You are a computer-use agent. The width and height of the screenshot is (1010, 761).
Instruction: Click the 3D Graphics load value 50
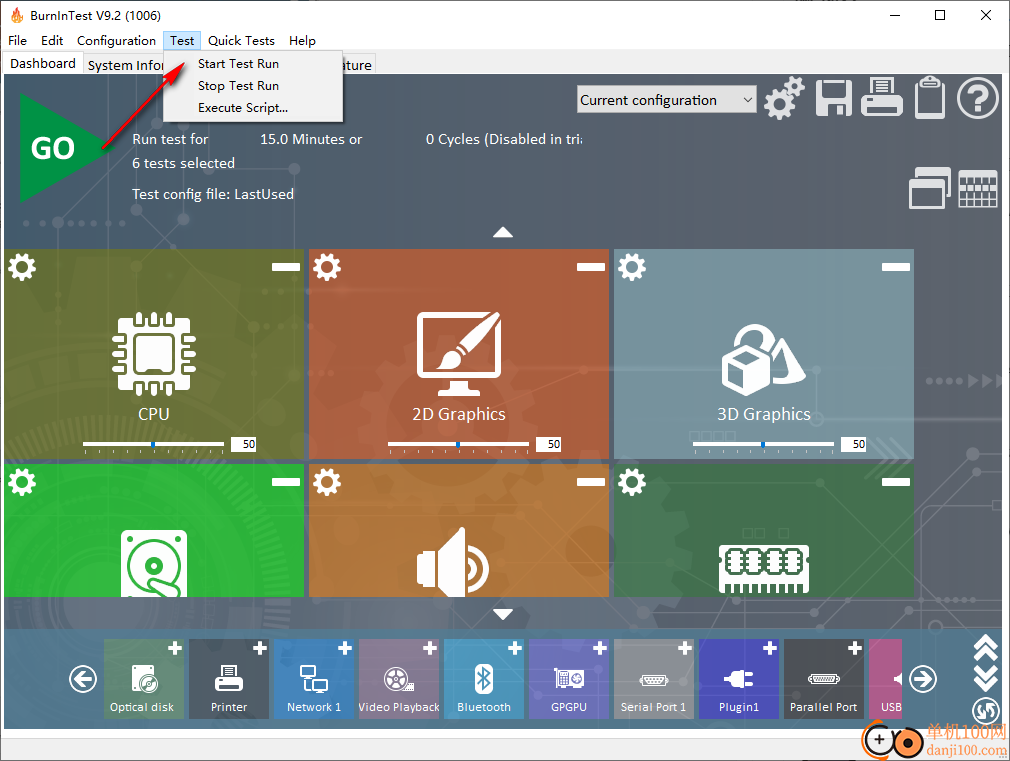(853, 444)
